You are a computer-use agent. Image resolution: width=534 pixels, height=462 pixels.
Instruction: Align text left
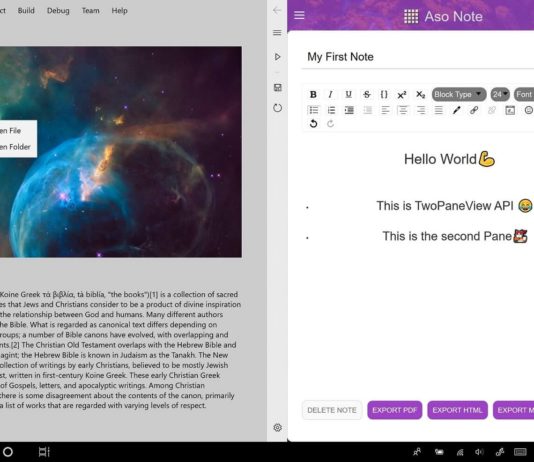pos(385,110)
